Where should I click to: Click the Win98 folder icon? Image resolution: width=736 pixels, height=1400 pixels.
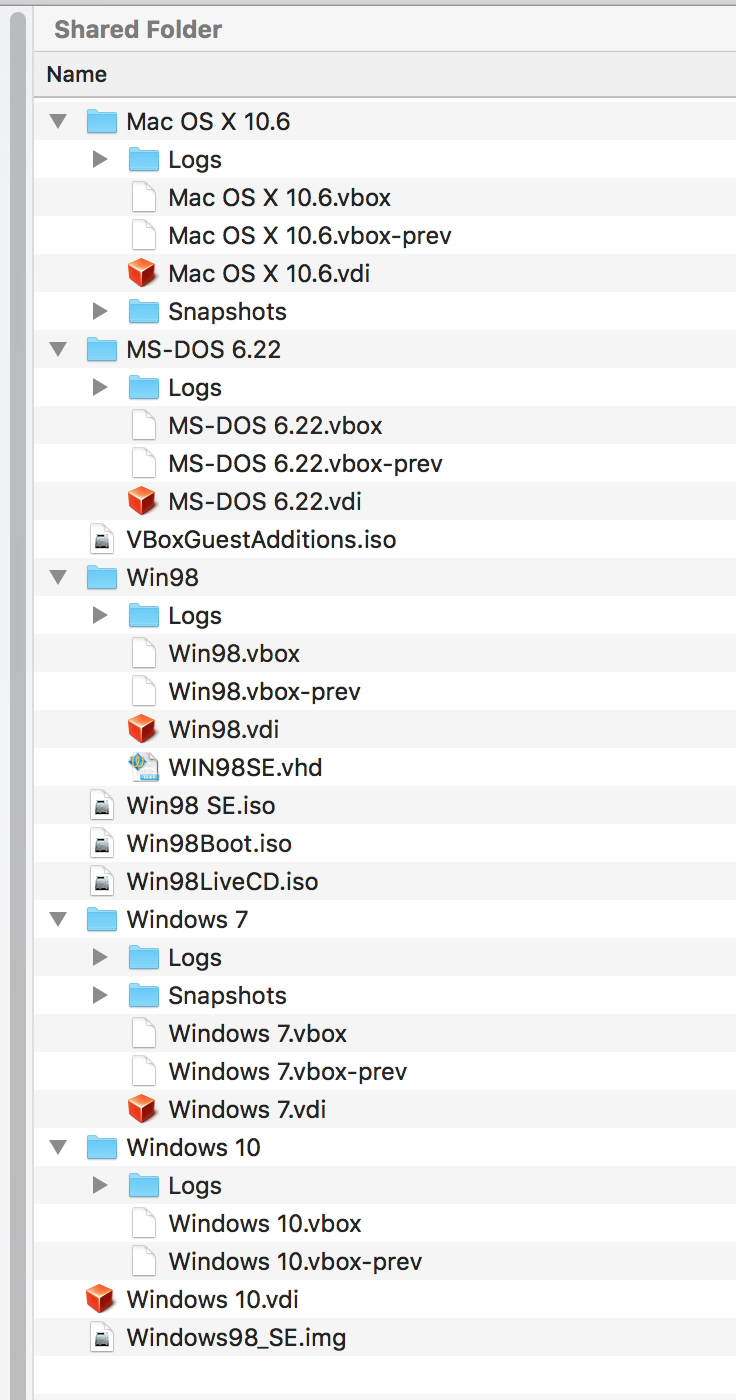tap(102, 578)
